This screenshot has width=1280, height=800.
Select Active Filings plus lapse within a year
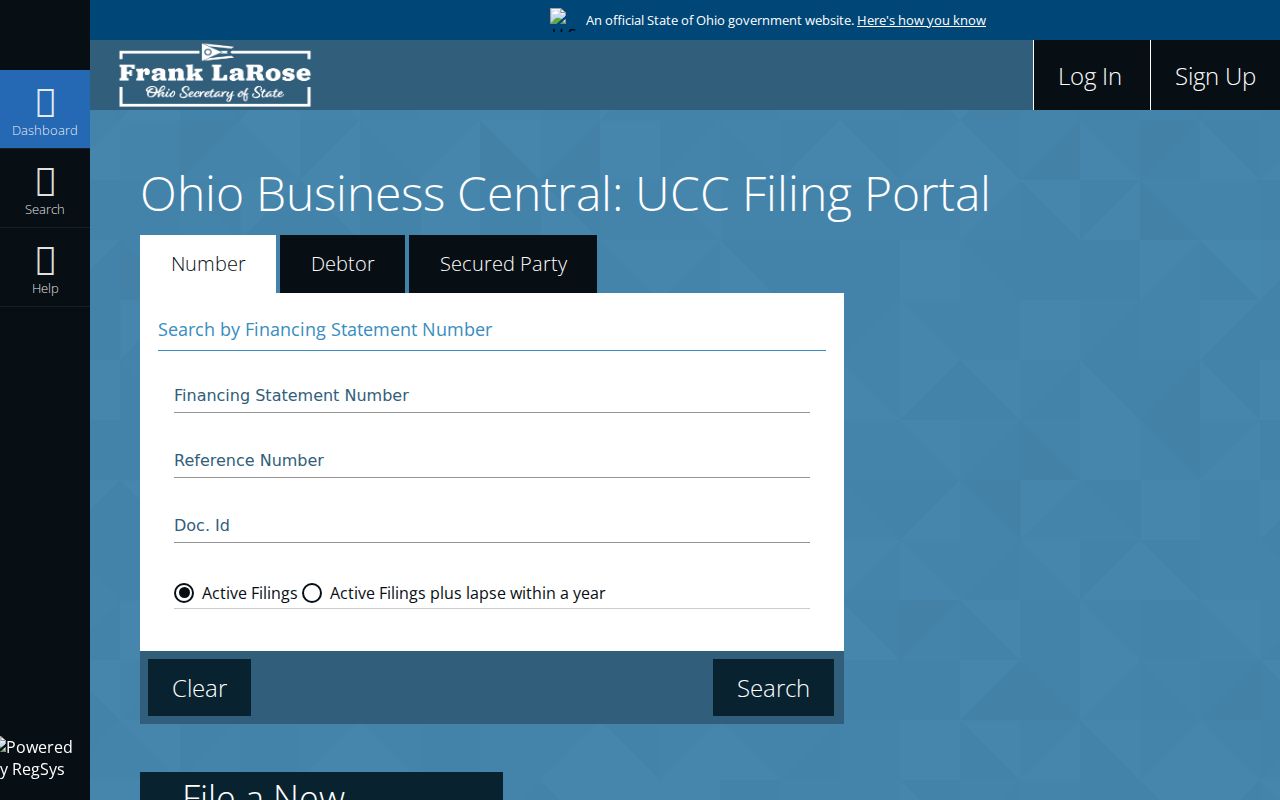[x=312, y=593]
